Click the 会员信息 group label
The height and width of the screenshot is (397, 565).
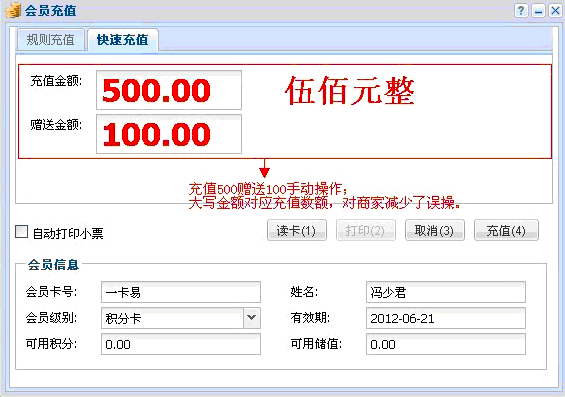pyautogui.click(x=53, y=264)
